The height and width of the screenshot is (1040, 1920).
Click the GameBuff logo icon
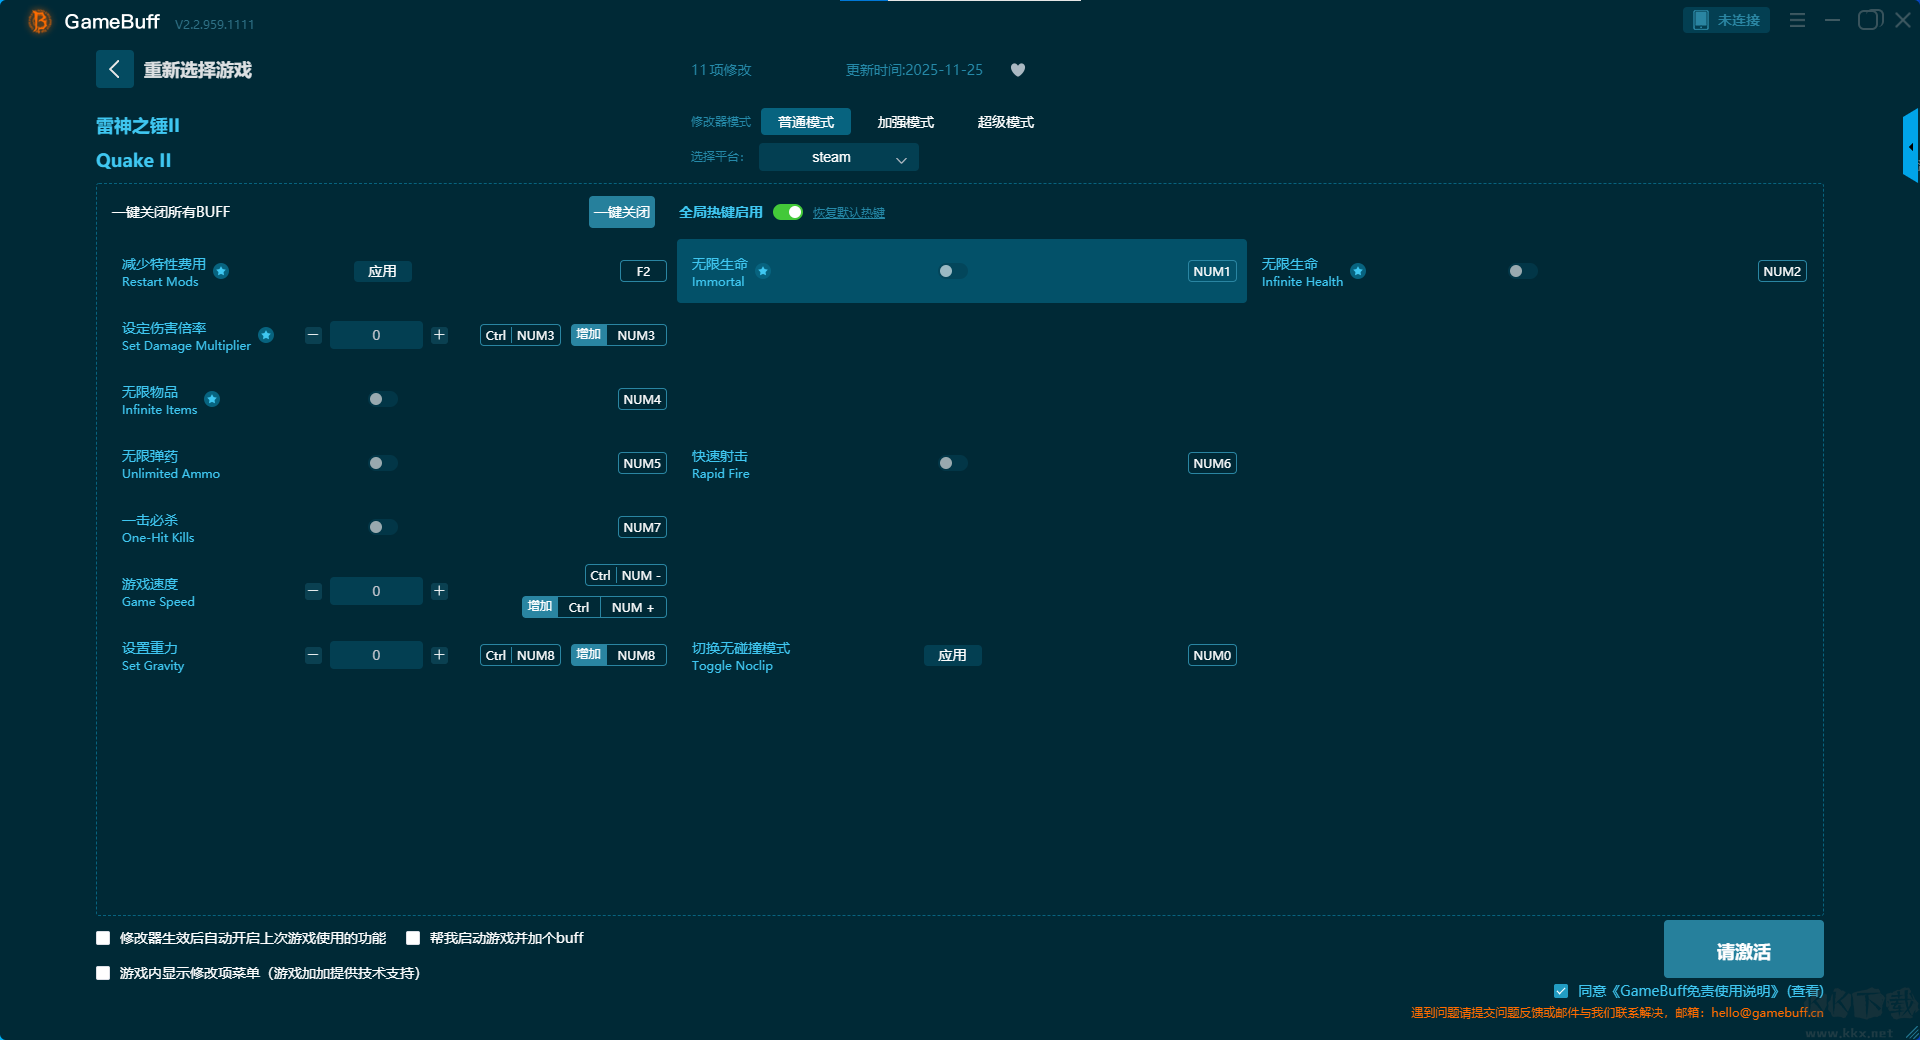click(40, 21)
